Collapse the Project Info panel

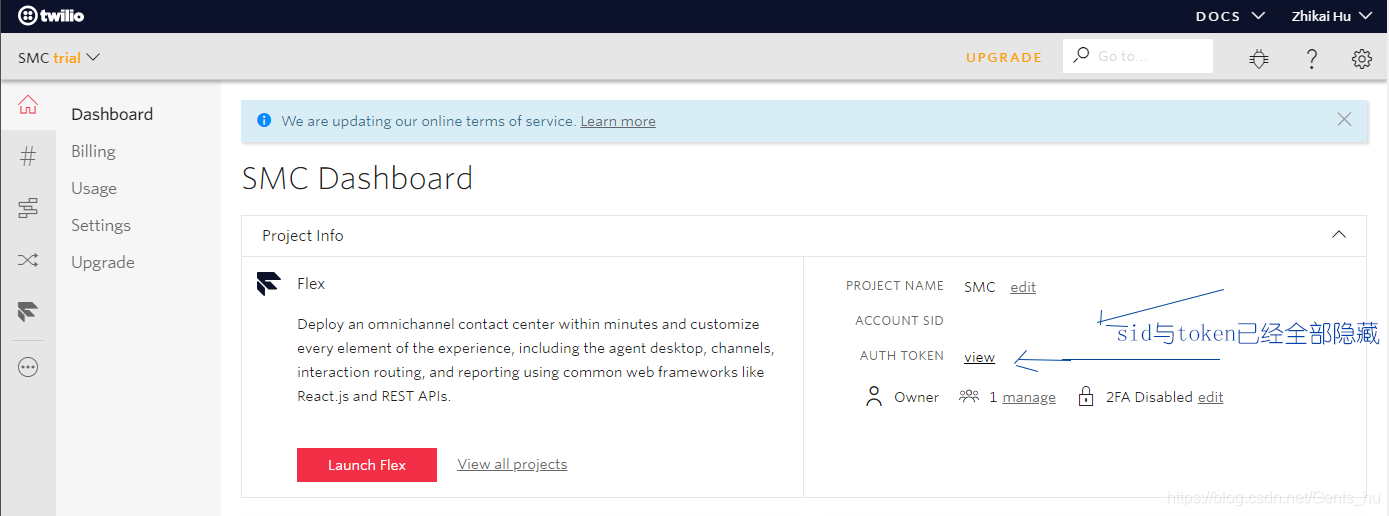tap(1339, 234)
